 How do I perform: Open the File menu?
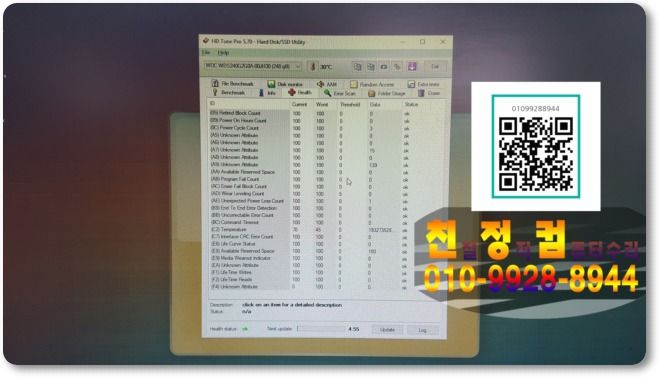tap(206, 53)
